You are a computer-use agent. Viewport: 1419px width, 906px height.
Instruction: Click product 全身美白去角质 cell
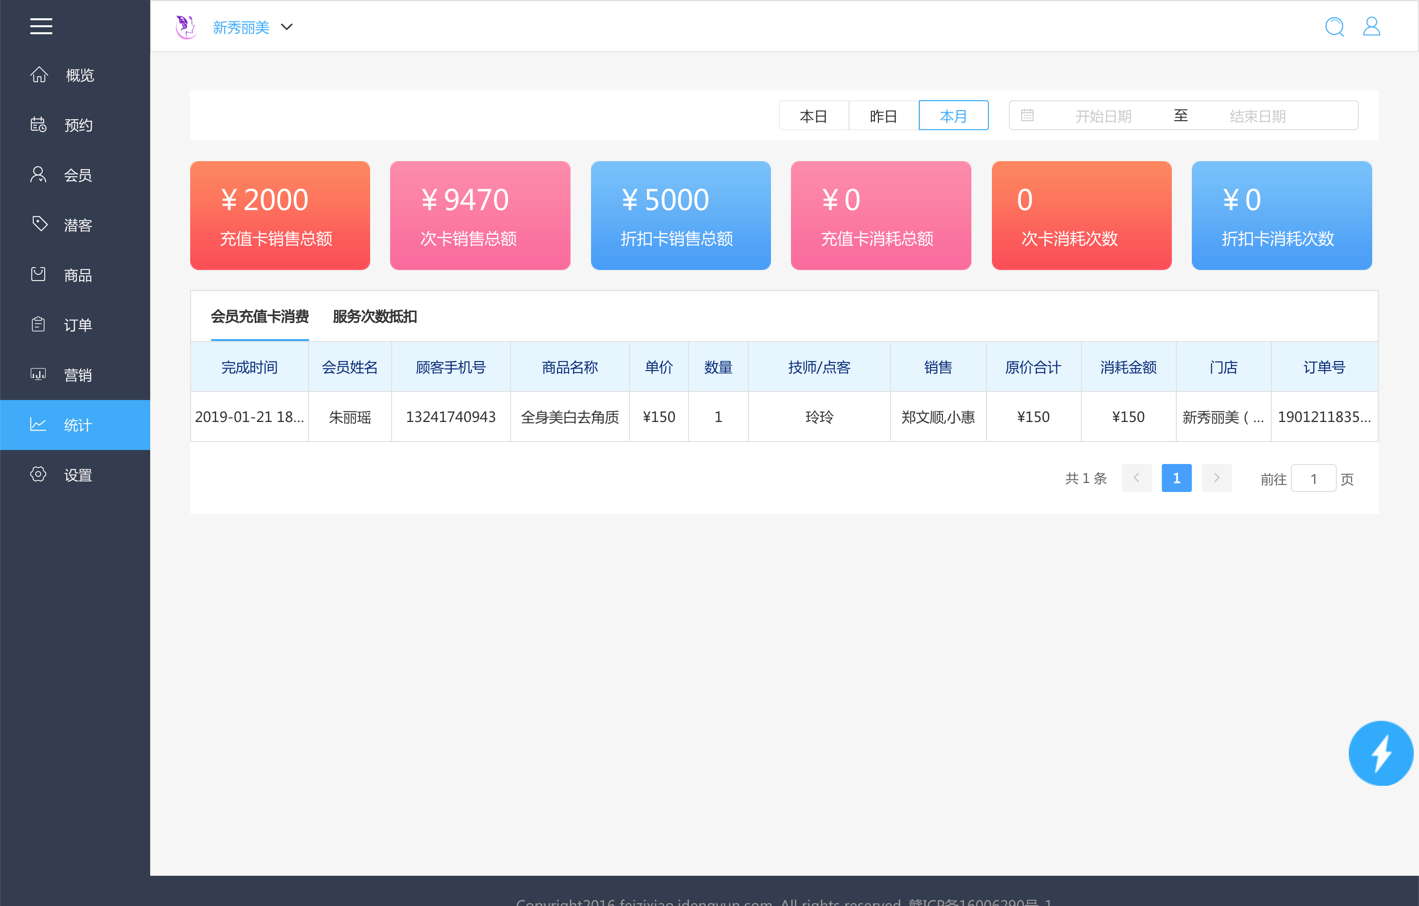570,417
